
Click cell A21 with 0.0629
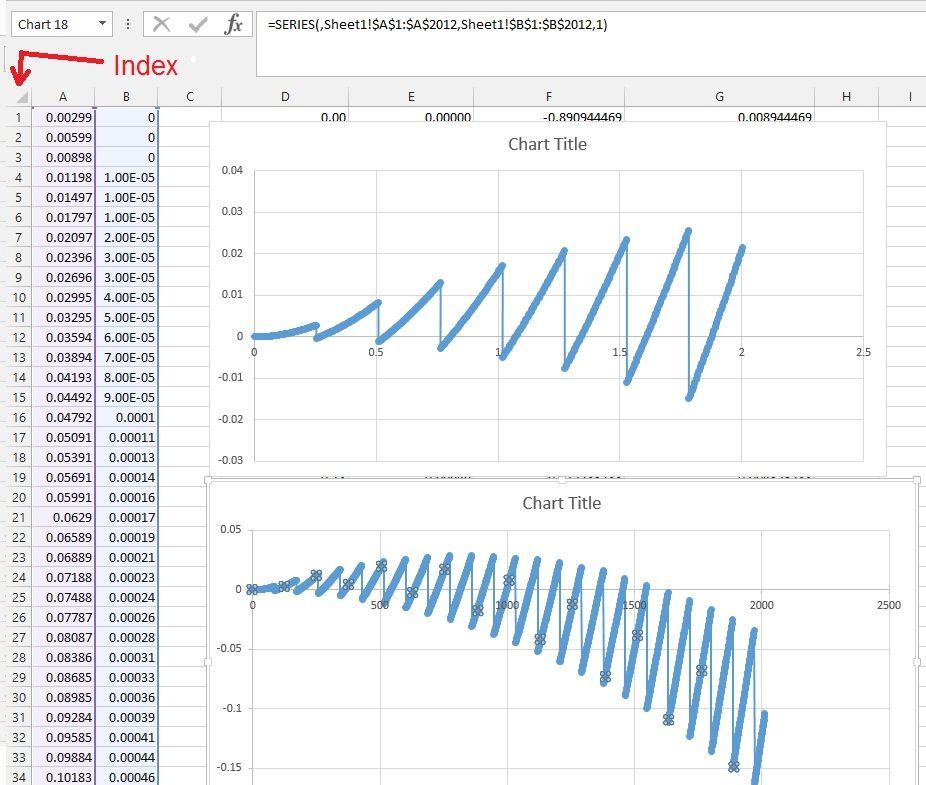(63, 517)
